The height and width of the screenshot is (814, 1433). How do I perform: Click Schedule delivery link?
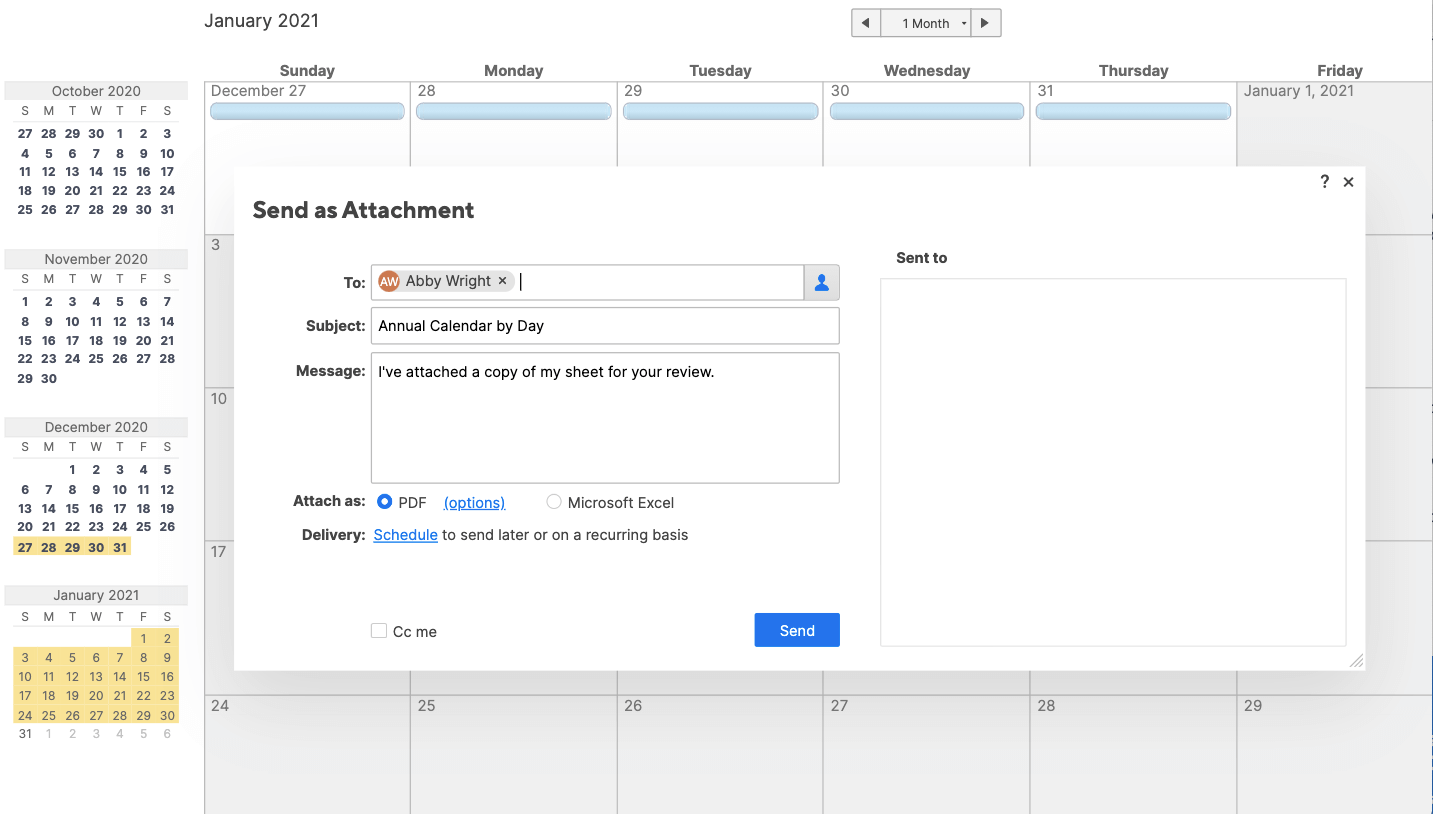405,535
